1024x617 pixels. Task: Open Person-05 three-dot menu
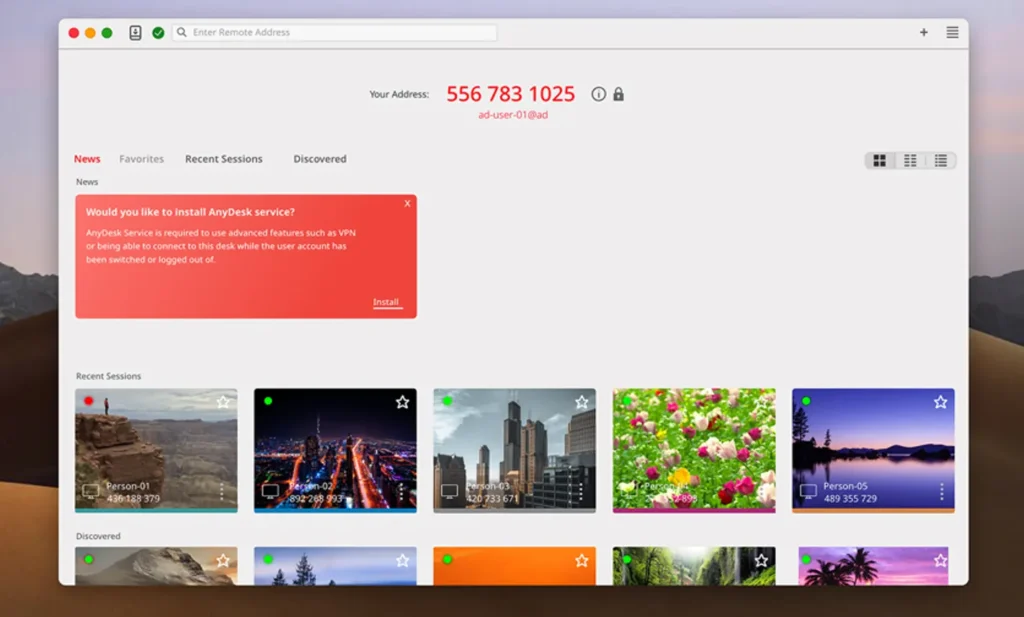coord(941,492)
